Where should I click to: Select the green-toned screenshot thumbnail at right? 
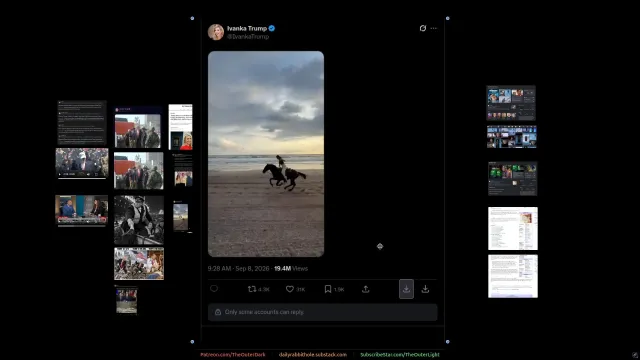click(513, 179)
